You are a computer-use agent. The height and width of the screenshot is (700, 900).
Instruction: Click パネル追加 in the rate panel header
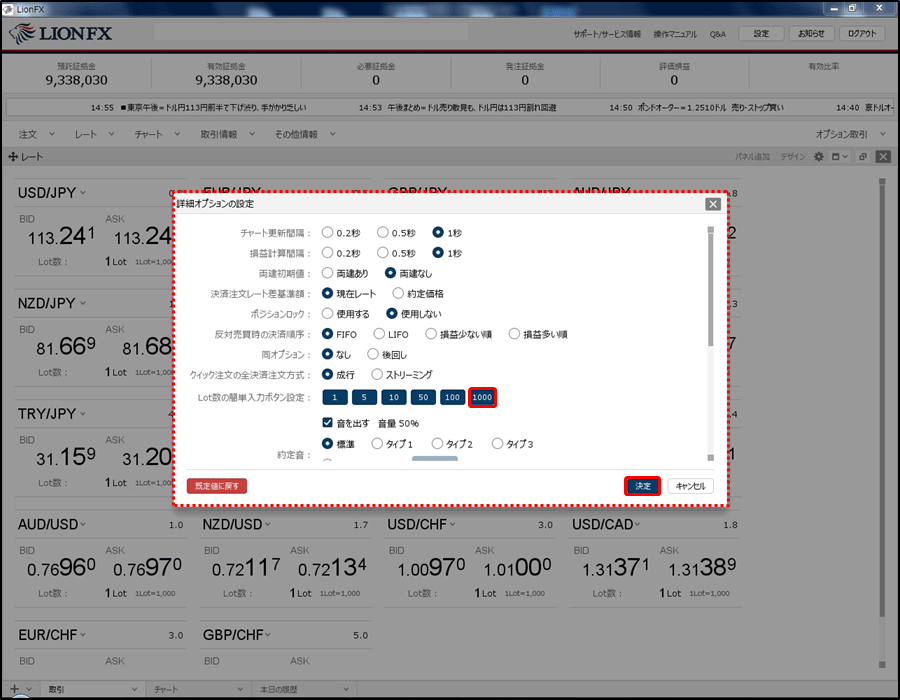[x=752, y=157]
